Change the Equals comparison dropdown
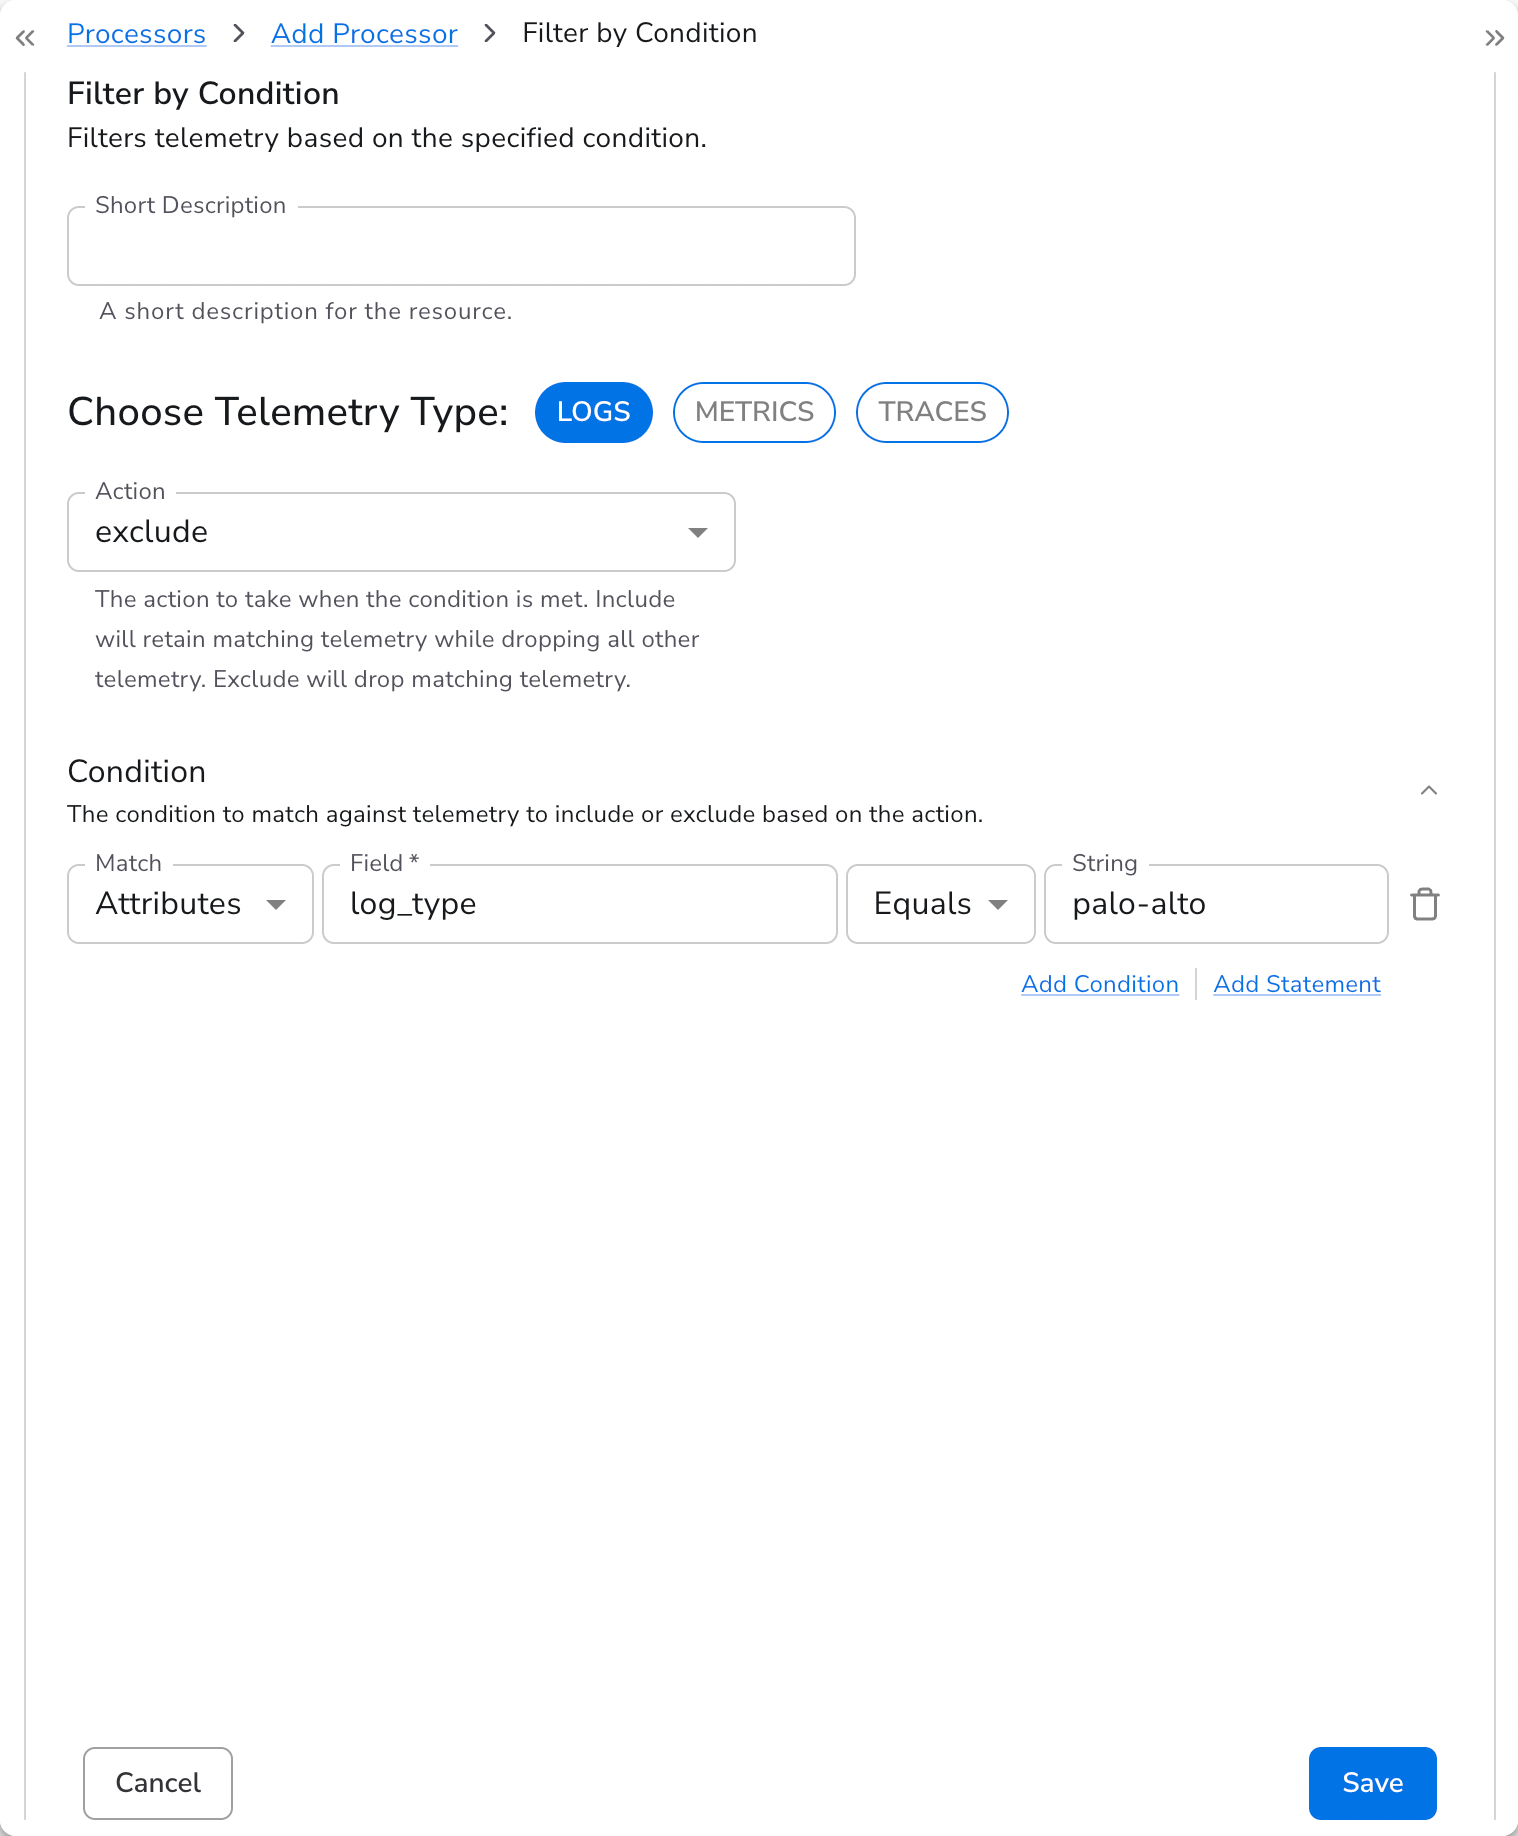 point(940,904)
